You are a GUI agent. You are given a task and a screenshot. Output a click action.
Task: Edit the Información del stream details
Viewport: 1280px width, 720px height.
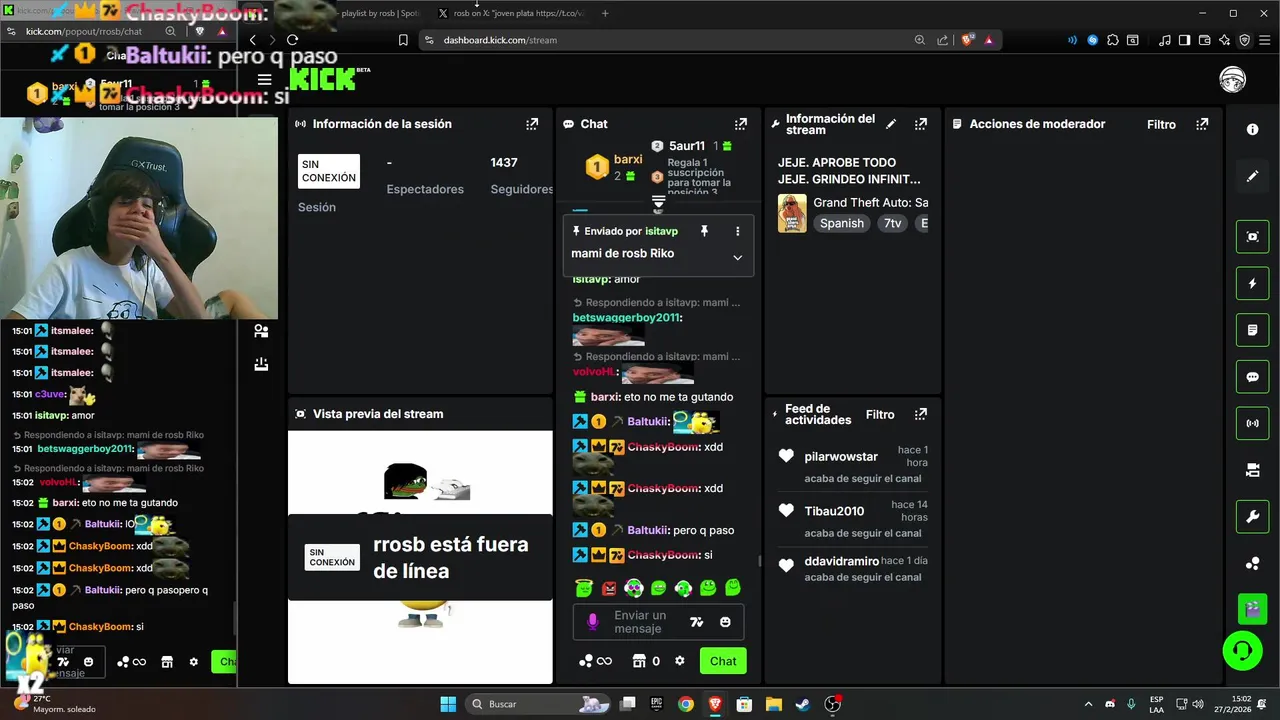[891, 124]
